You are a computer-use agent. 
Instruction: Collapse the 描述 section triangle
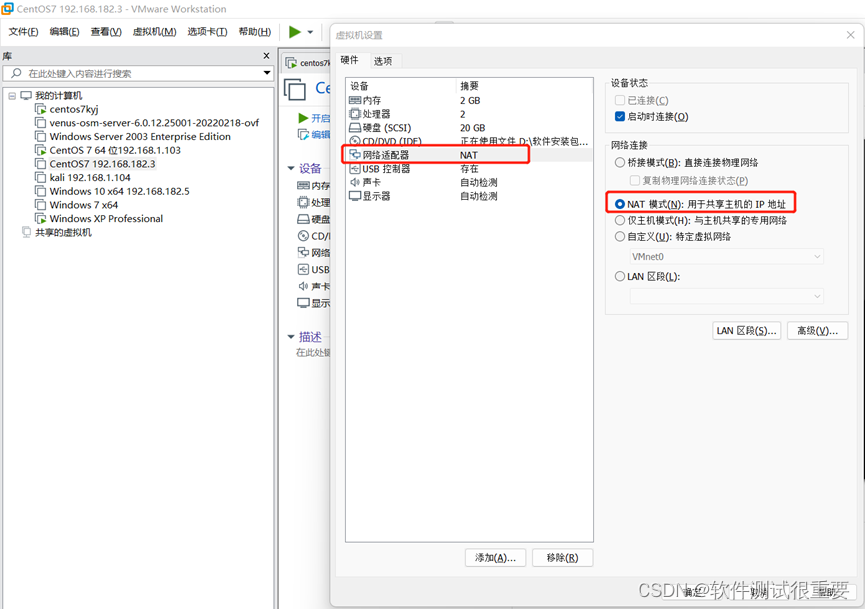click(291, 336)
